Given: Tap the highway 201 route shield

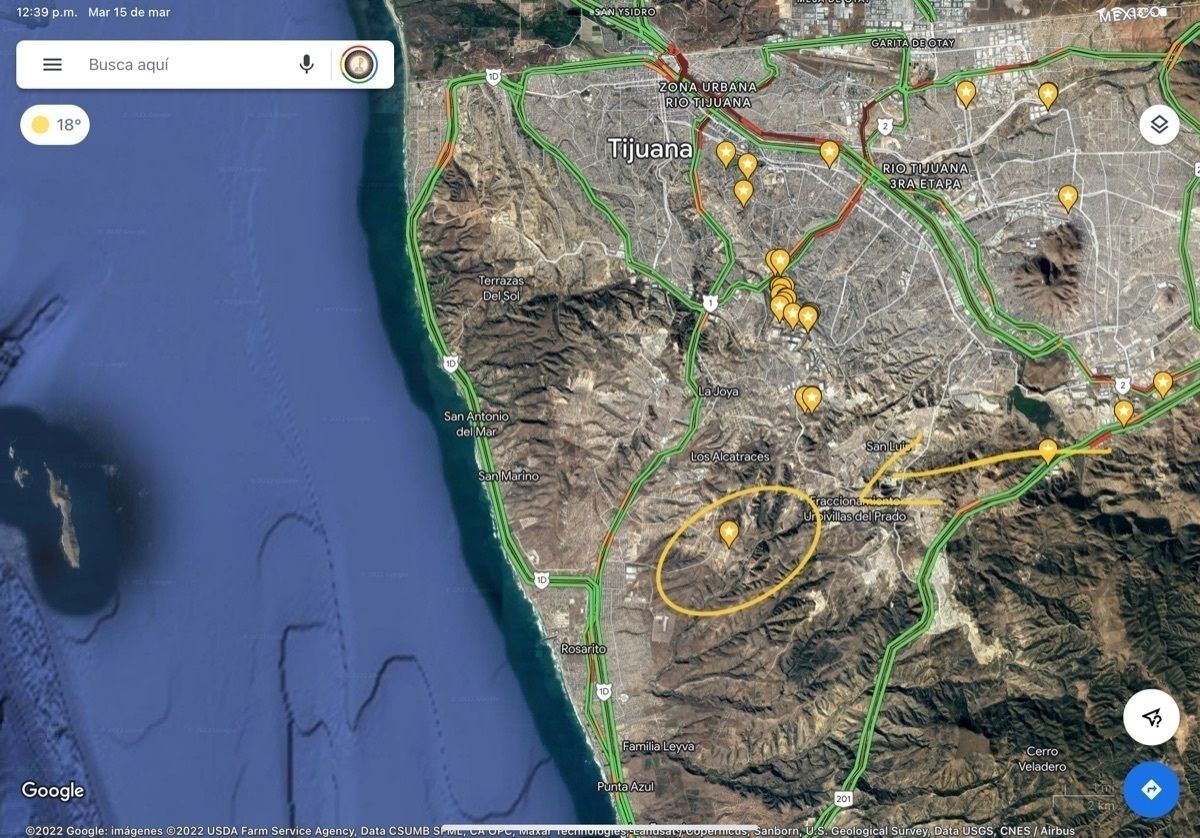Looking at the screenshot, I should (844, 798).
